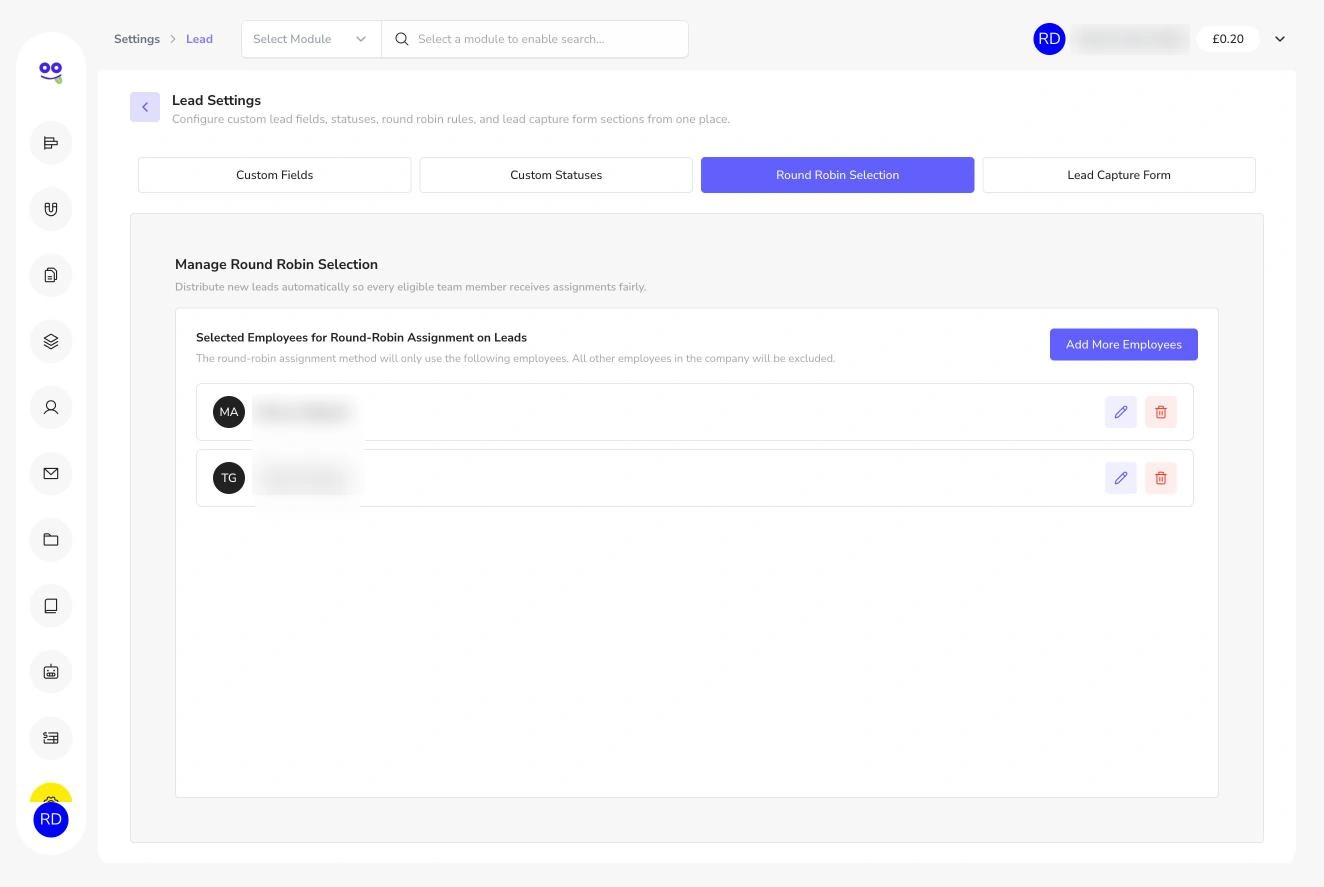Viewport: 1324px width, 887px height.
Task: Click the edit pencil for employee MA
Action: pyautogui.click(x=1120, y=412)
